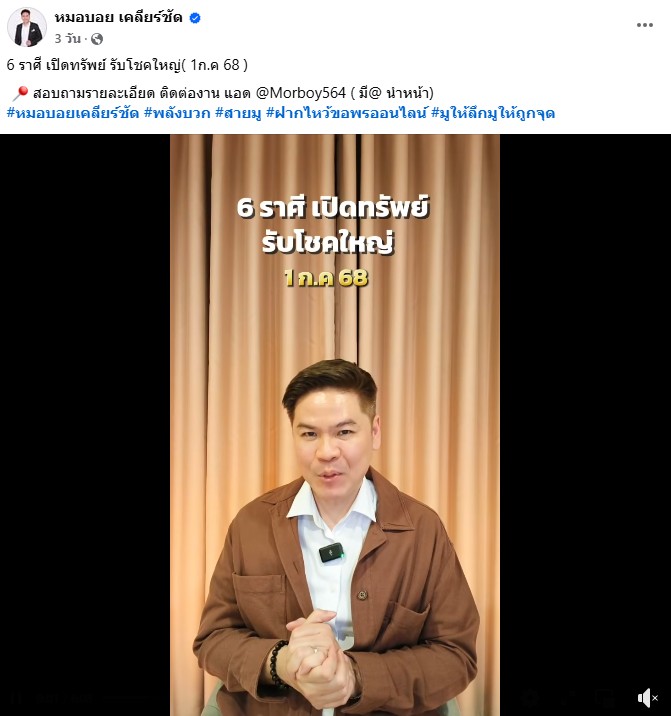The height and width of the screenshot is (716, 671).
Task: Open hashtag #หมอบอยเคลียร์ชัด
Action: [73, 113]
